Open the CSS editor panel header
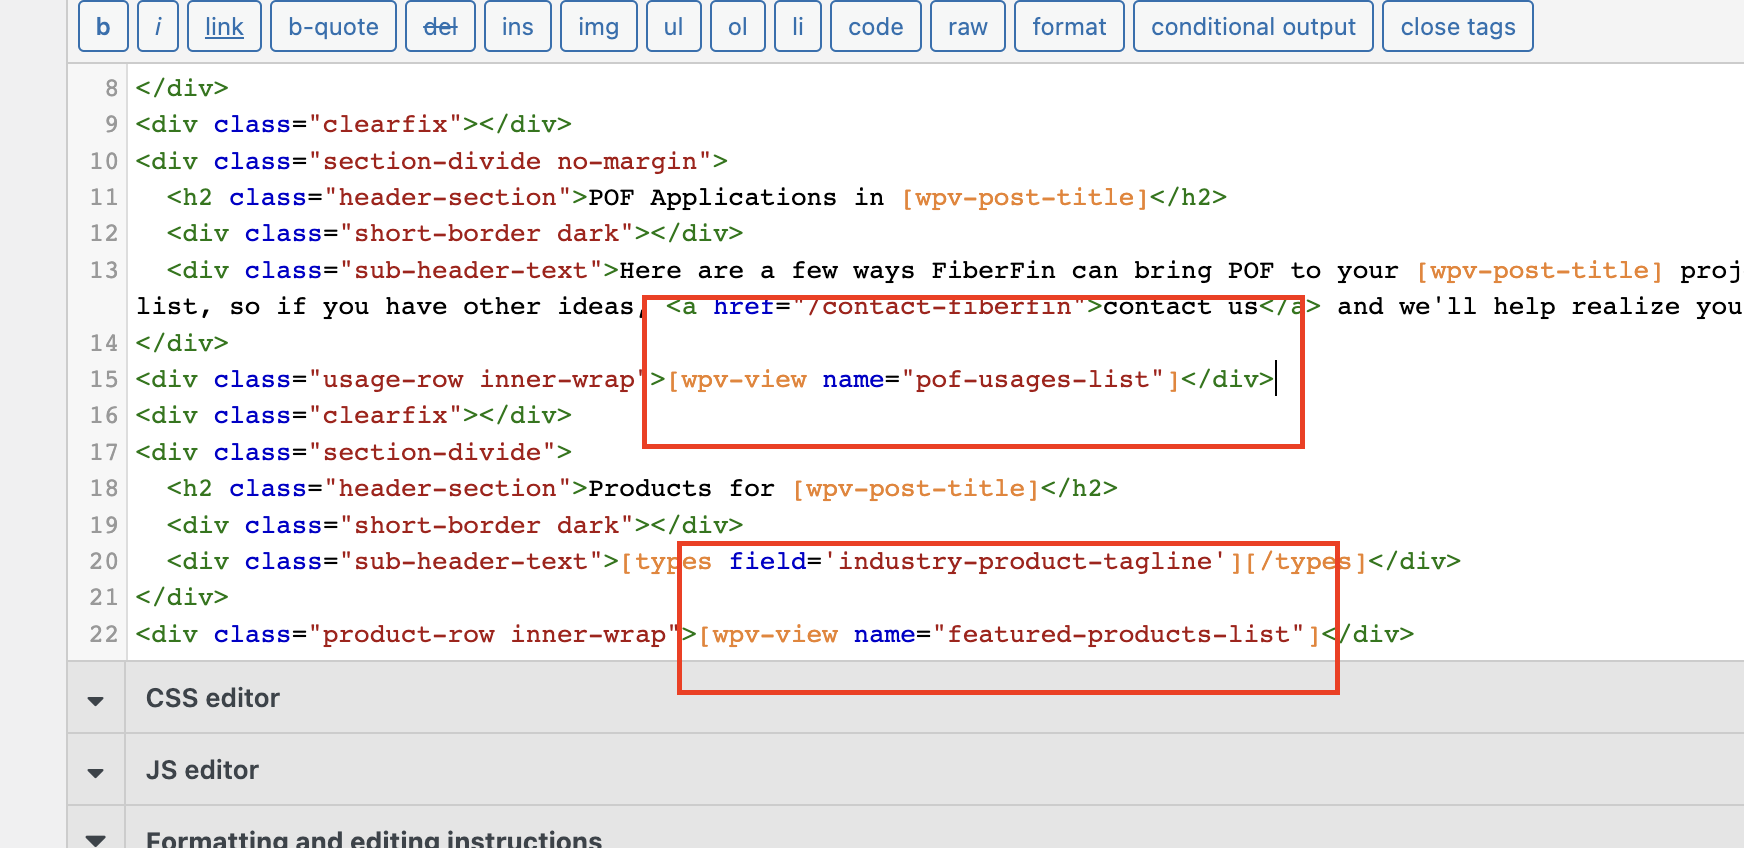The height and width of the screenshot is (848, 1744). (x=906, y=698)
